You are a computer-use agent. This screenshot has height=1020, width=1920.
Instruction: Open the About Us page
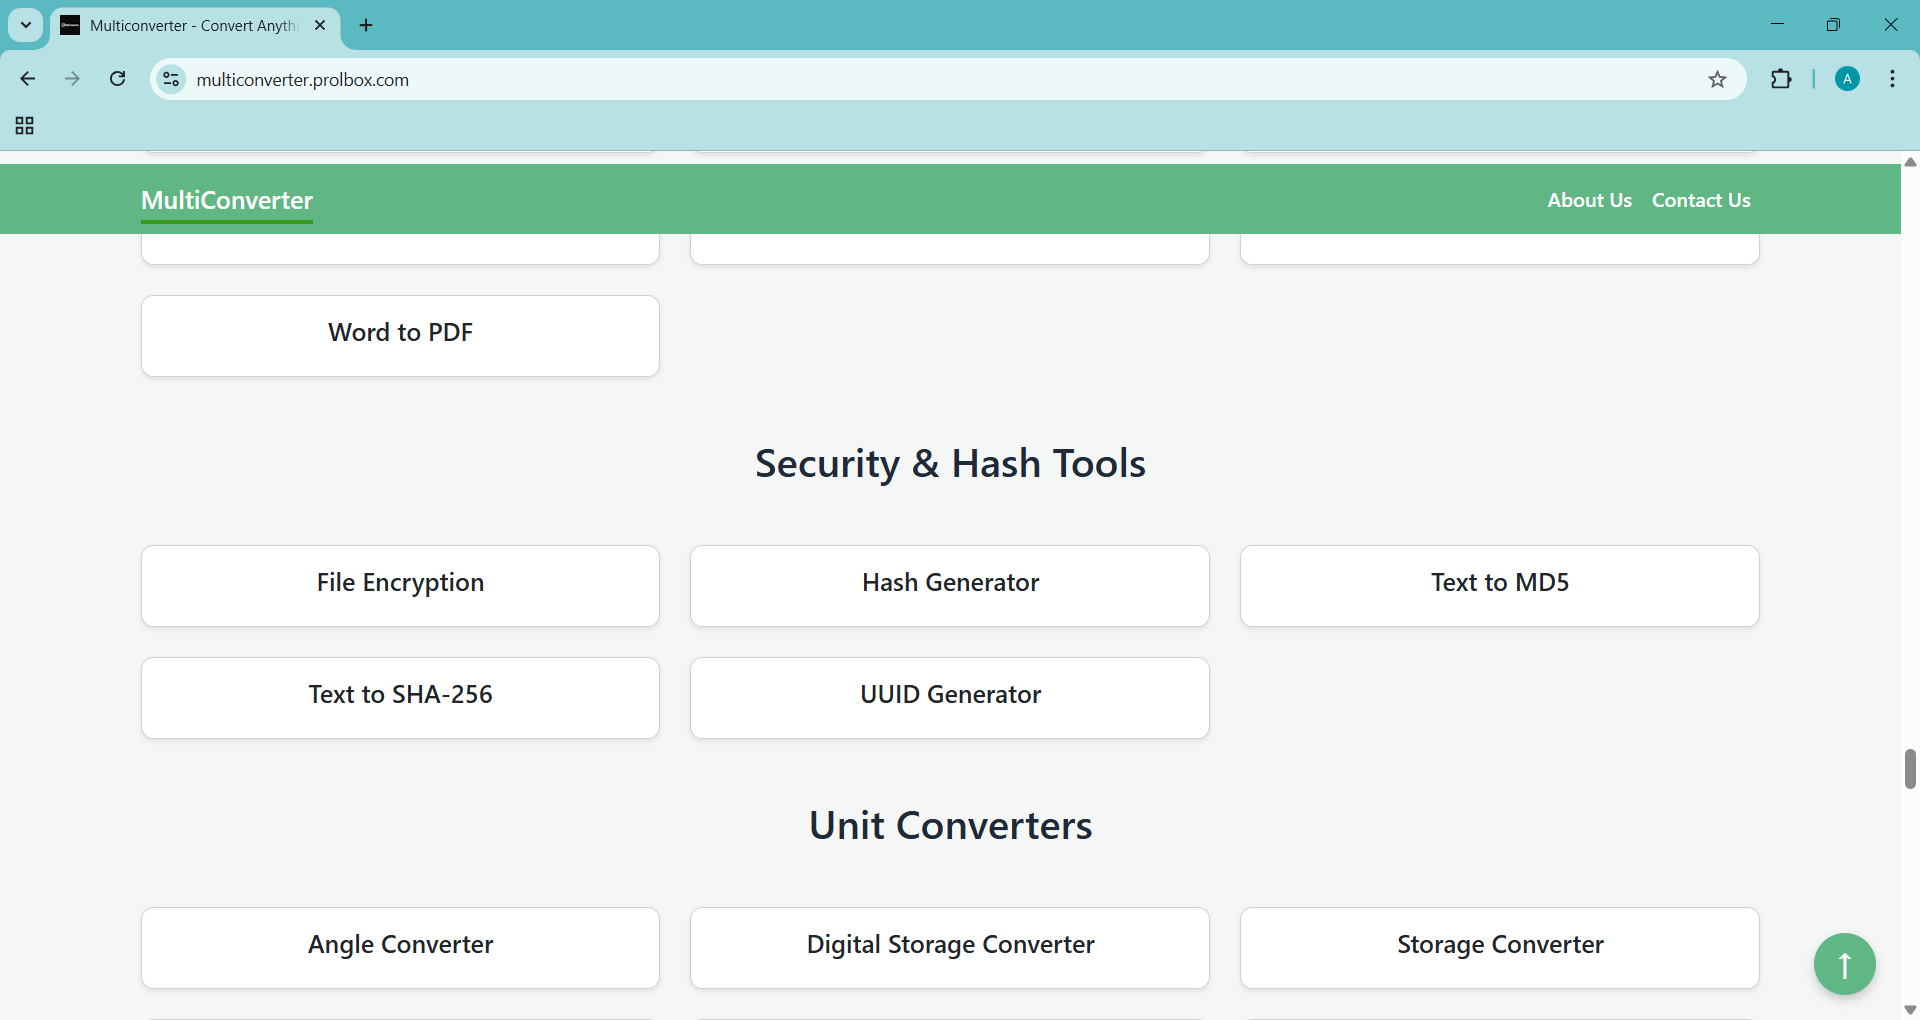point(1588,200)
